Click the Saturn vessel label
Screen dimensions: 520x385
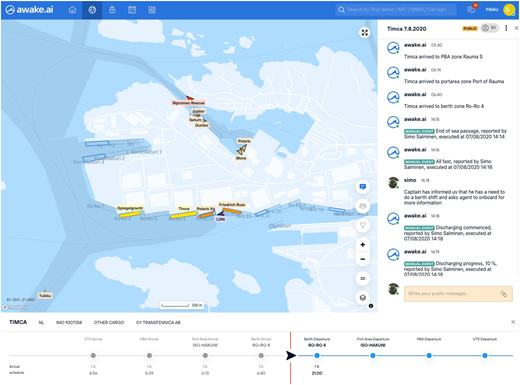(x=195, y=120)
